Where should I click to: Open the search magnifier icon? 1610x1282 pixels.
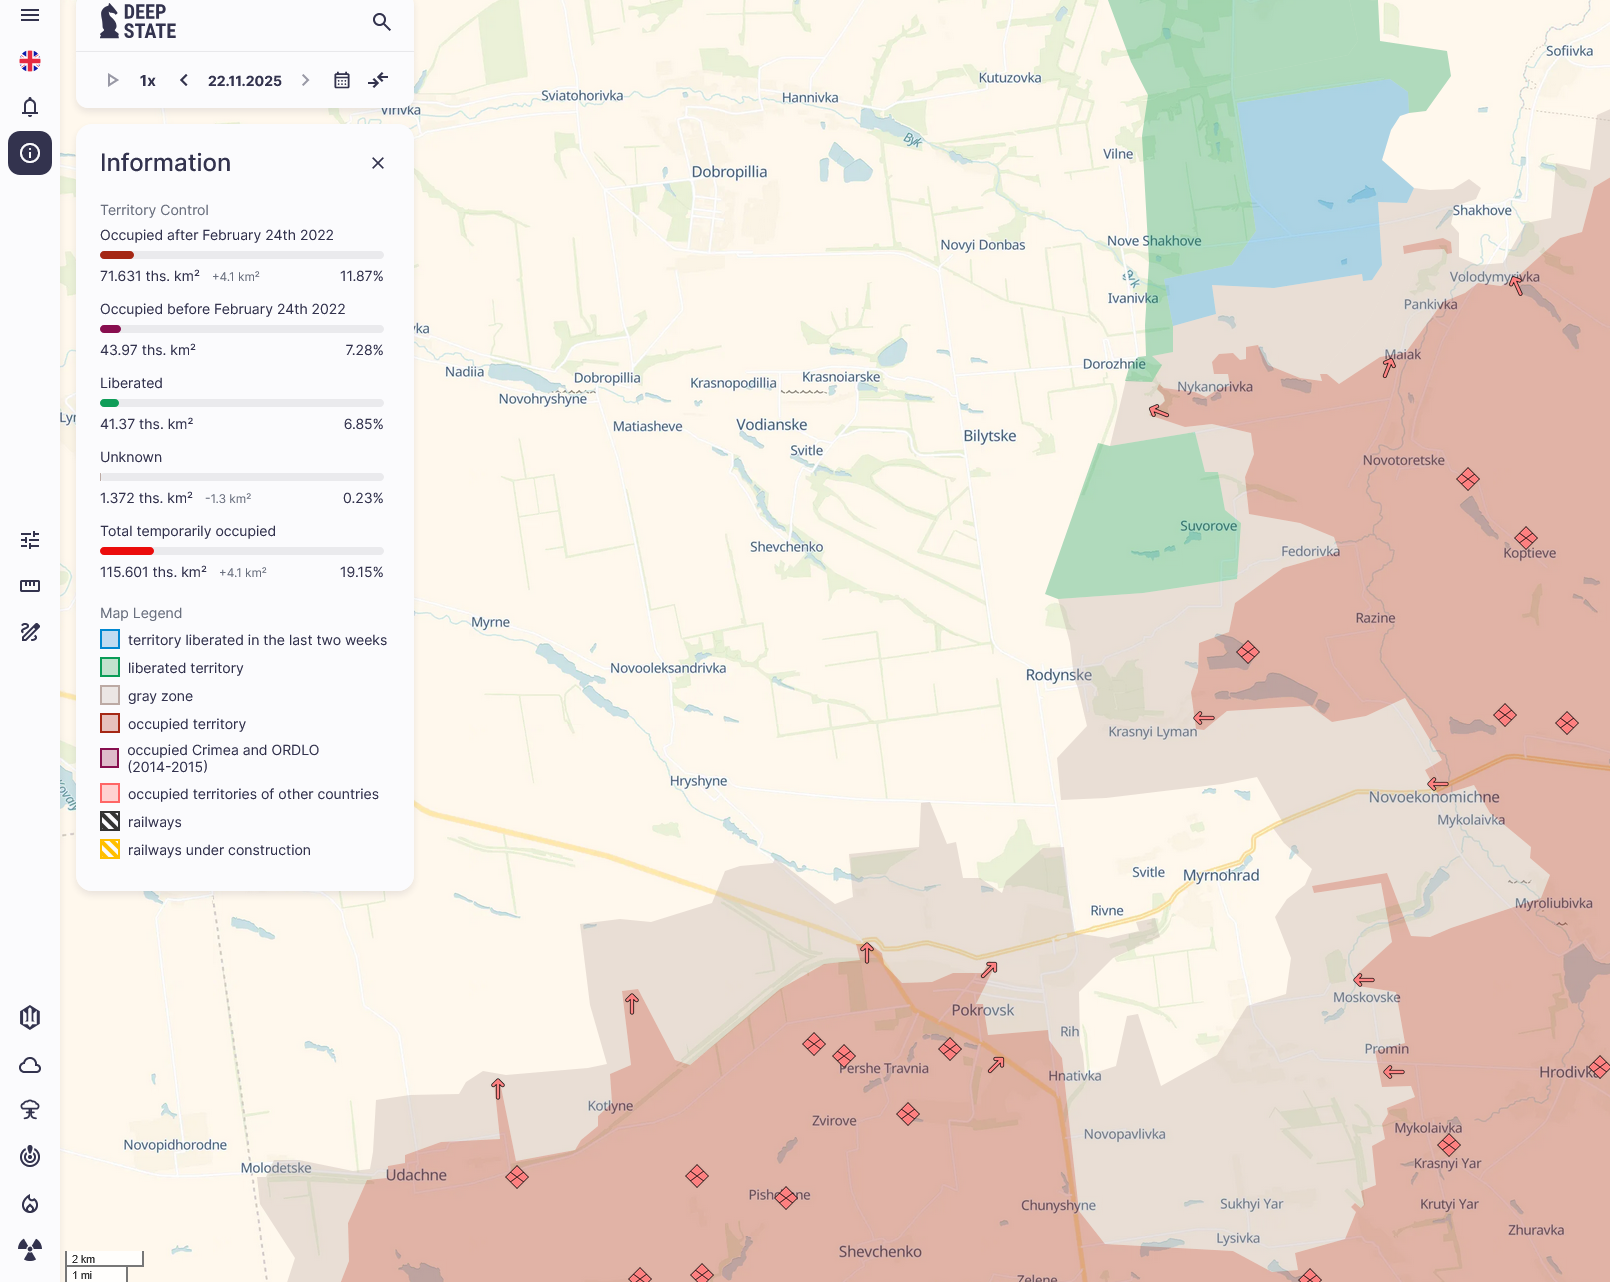pos(381,22)
